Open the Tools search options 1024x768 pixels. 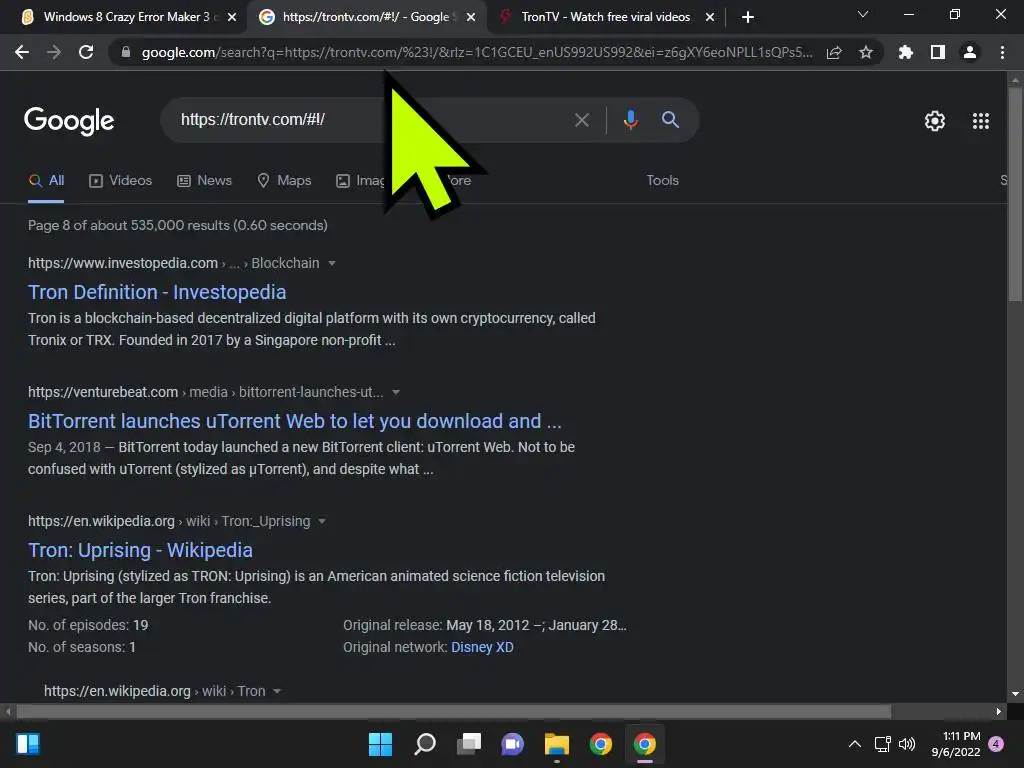[662, 181]
